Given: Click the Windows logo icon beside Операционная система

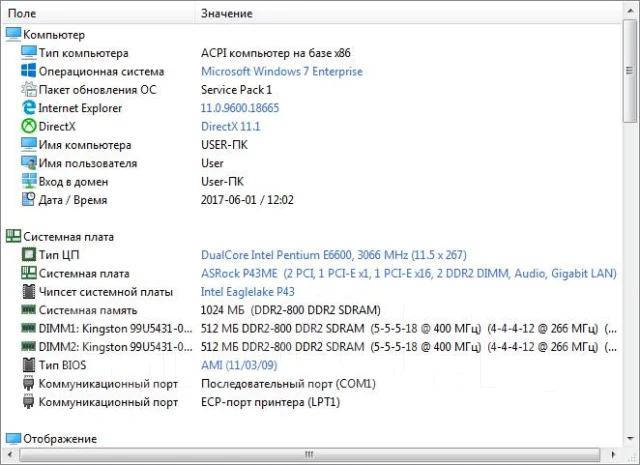Looking at the screenshot, I should tap(28, 71).
